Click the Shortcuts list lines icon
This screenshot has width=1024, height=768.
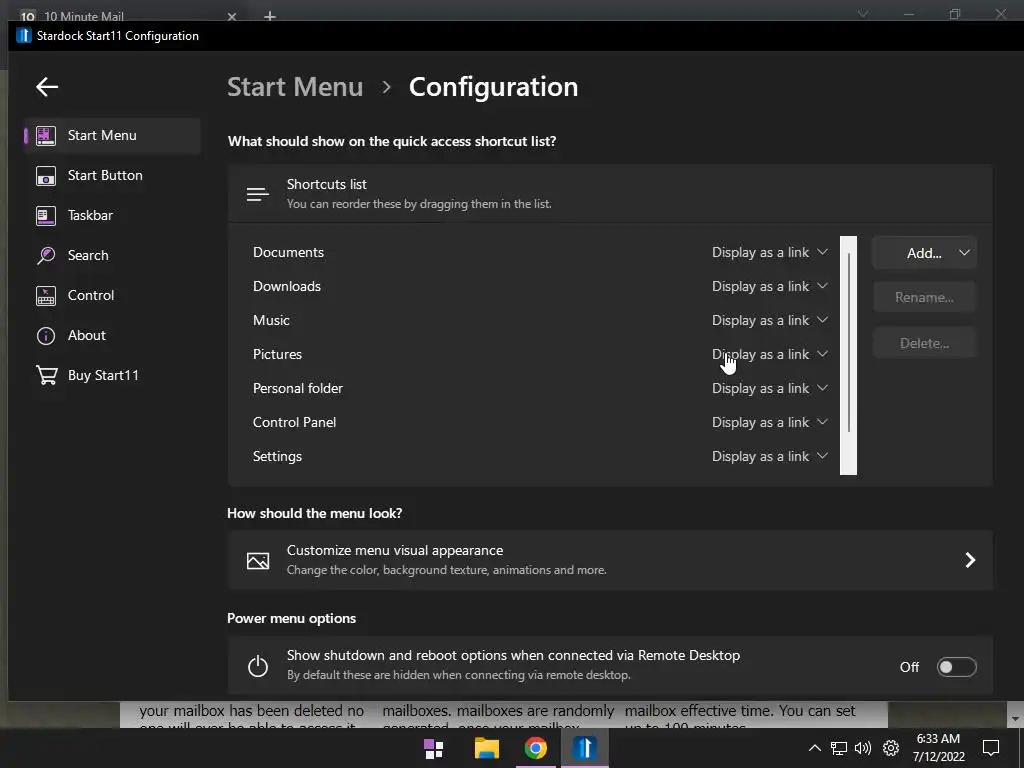click(257, 194)
